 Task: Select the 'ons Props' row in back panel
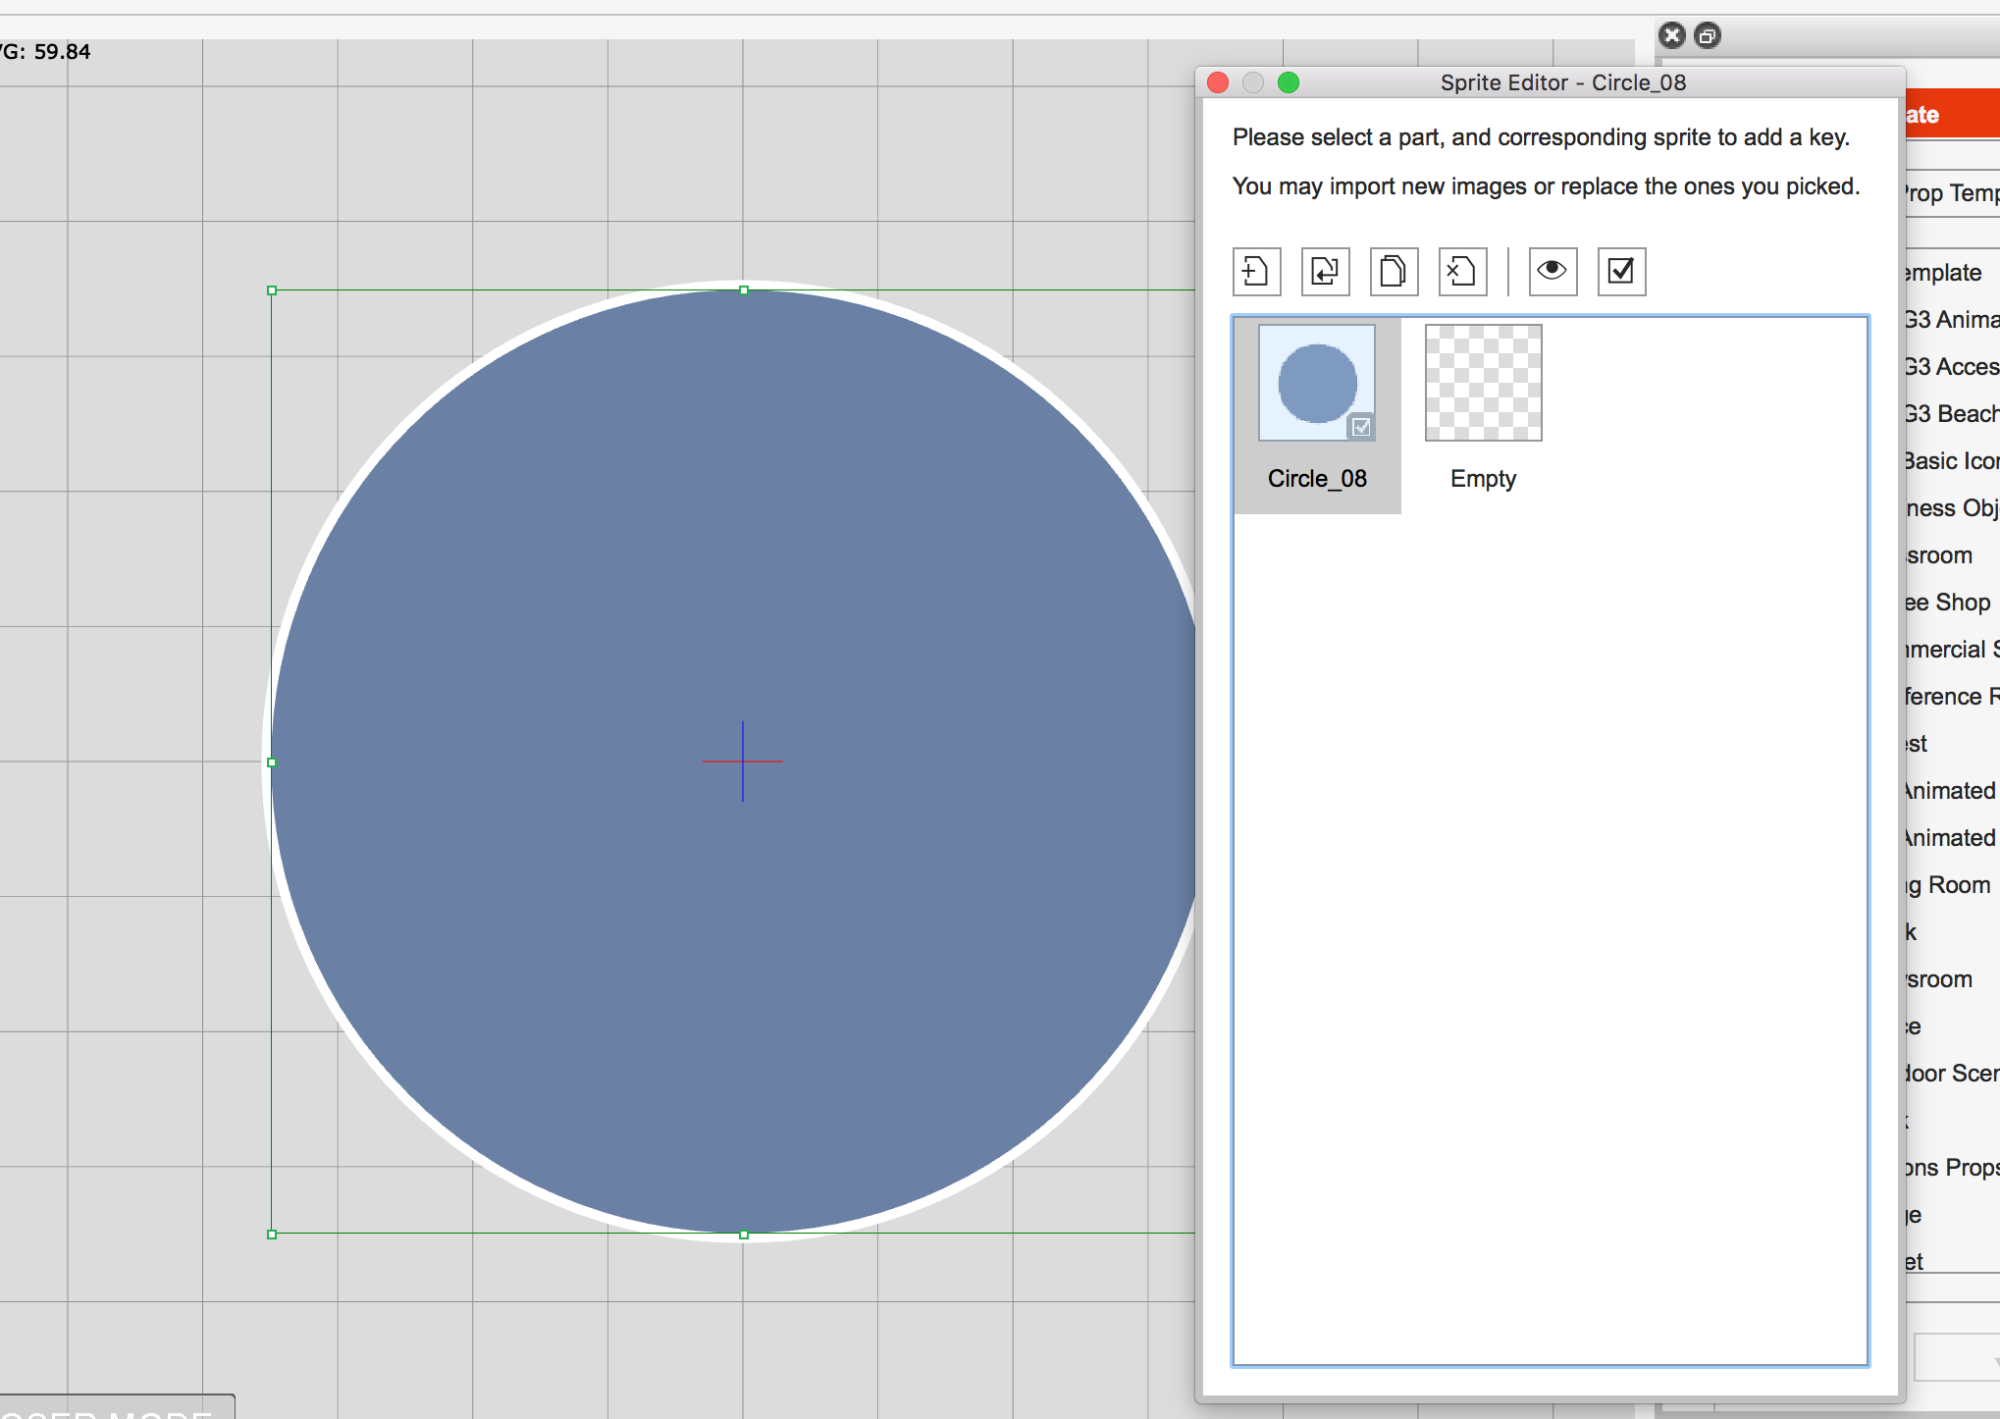(x=1952, y=1167)
